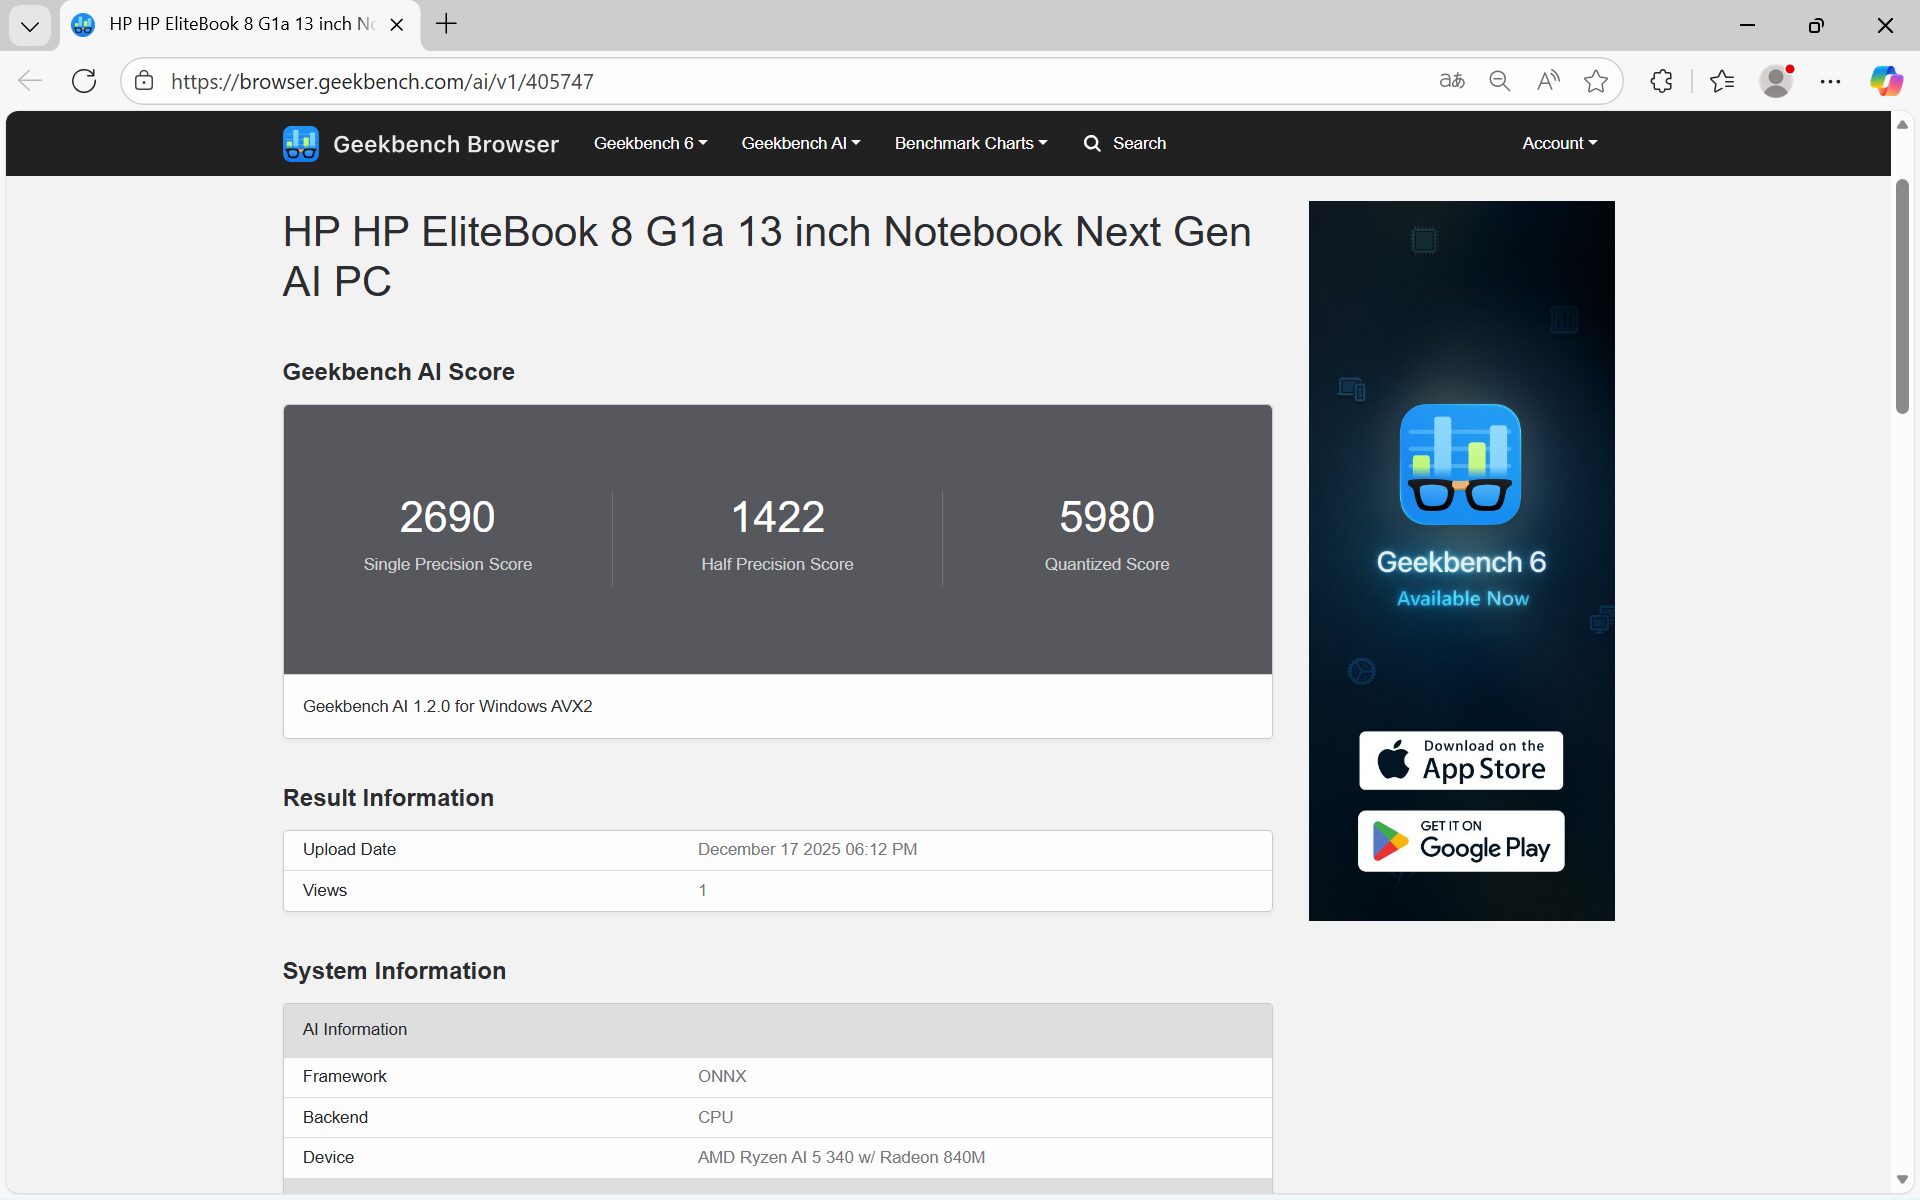Open the search magnifier in the Geekbench navbar
The width and height of the screenshot is (1920, 1200).
[x=1092, y=143]
